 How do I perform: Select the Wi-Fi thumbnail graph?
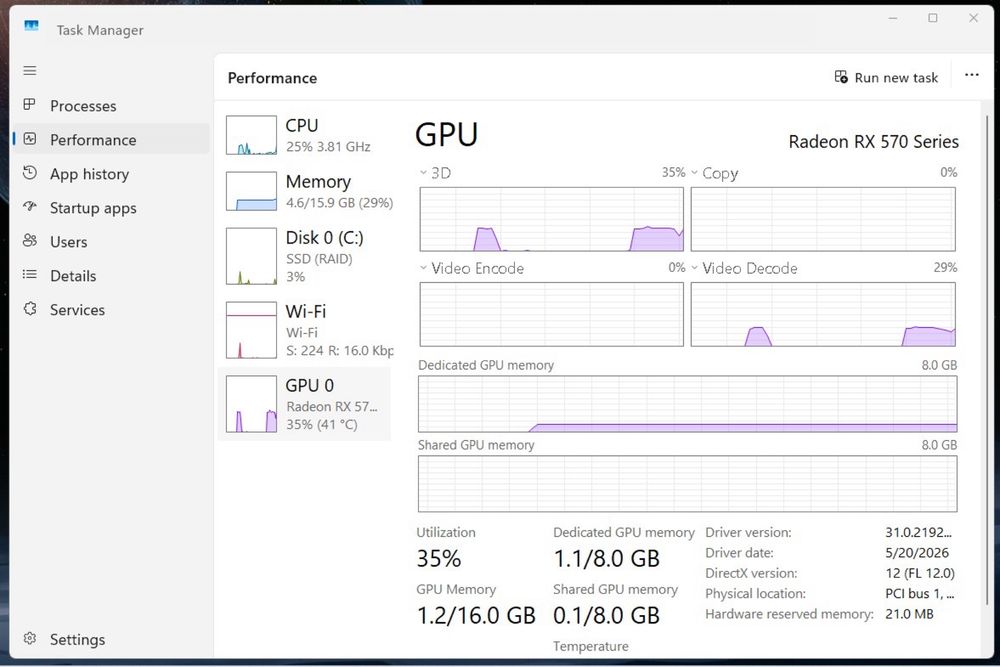tap(251, 330)
